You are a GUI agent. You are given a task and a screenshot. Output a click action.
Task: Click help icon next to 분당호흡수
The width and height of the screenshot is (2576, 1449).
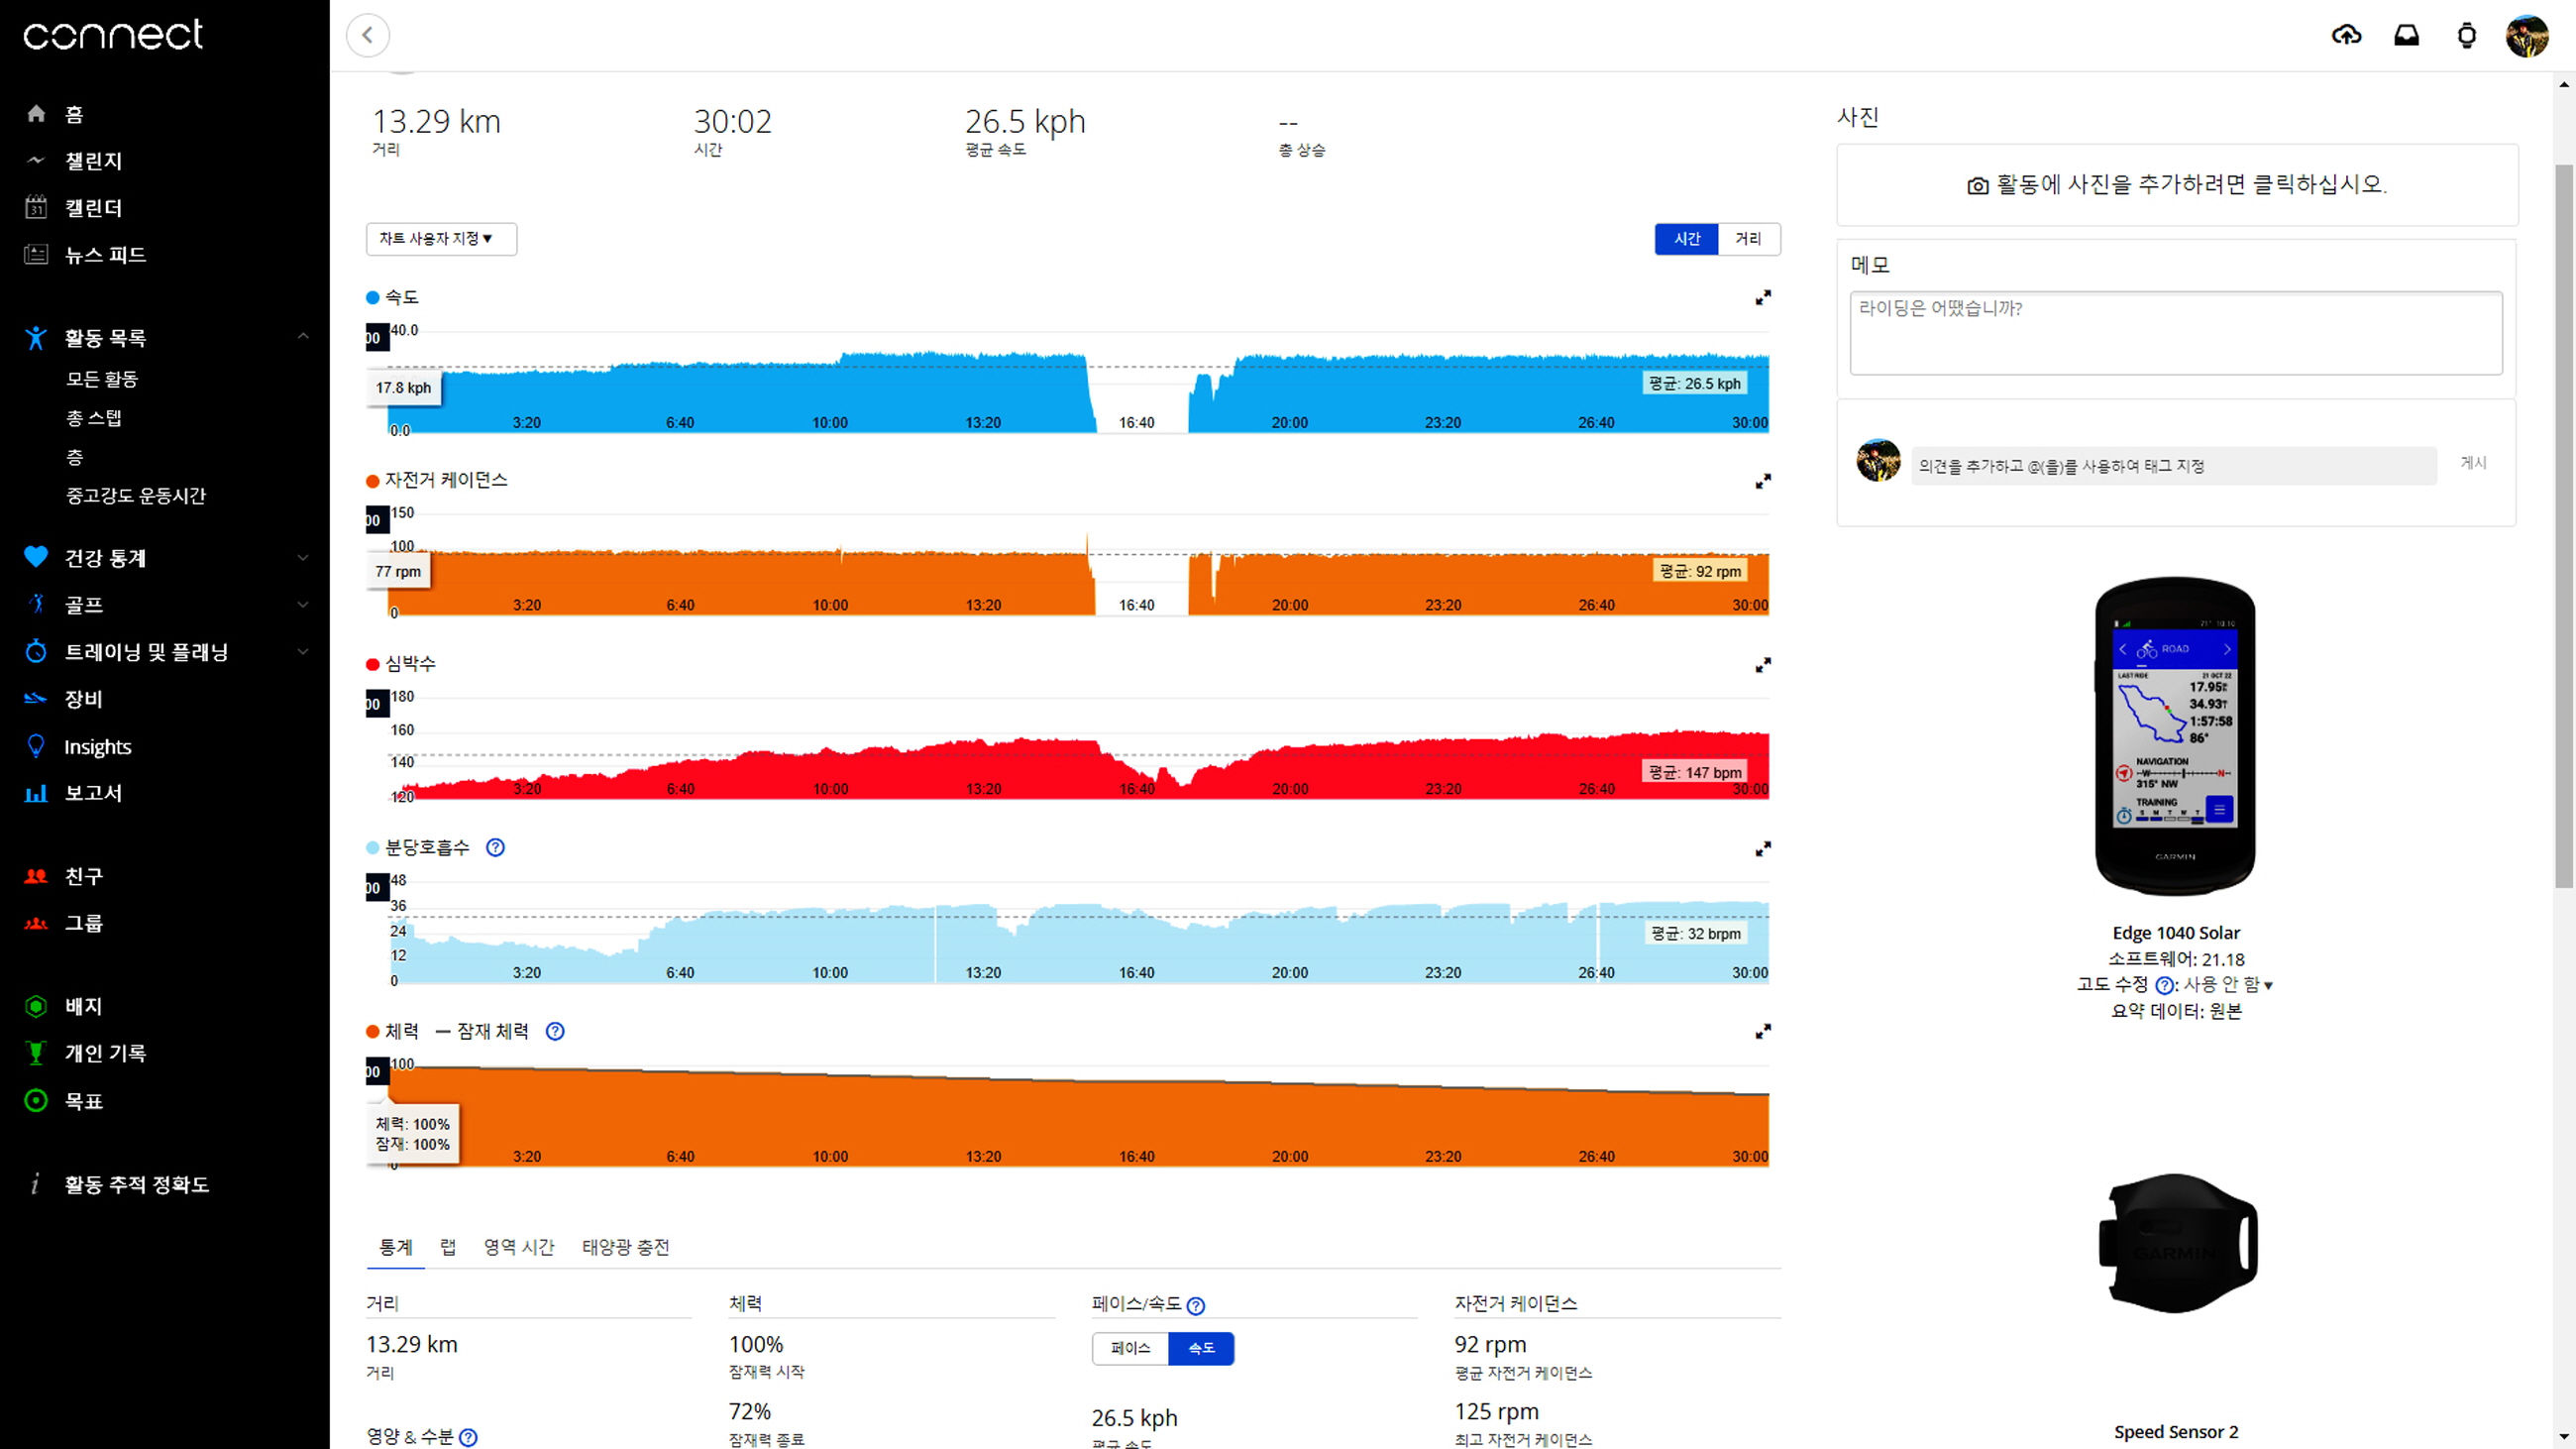(x=495, y=848)
